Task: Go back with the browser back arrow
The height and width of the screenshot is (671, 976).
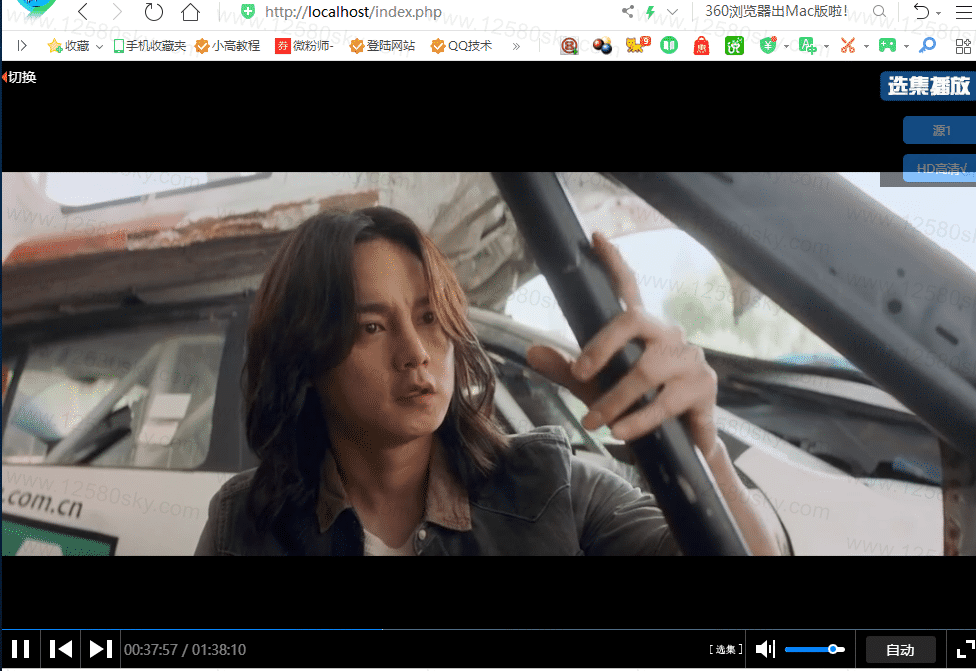Action: 83,11
